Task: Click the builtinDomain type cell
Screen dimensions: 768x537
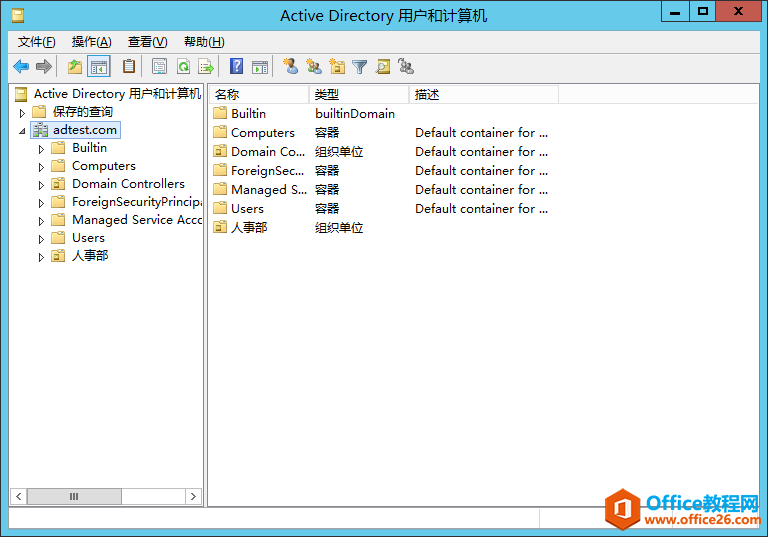Action: (x=355, y=114)
